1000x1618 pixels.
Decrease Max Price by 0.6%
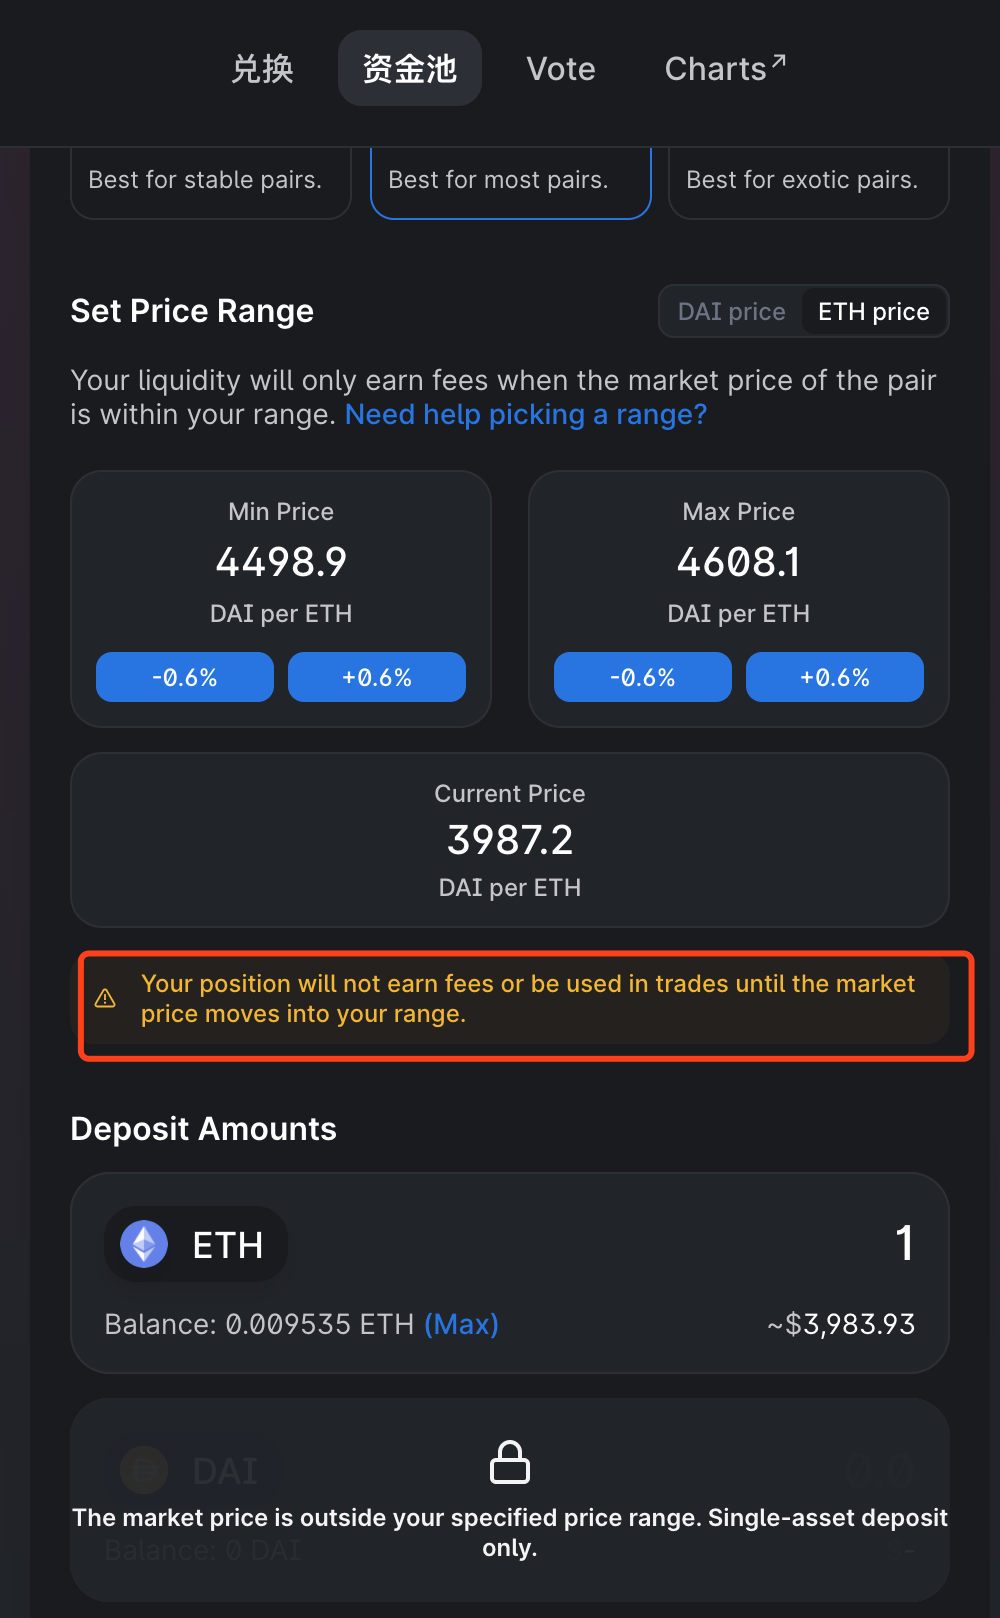coord(643,677)
